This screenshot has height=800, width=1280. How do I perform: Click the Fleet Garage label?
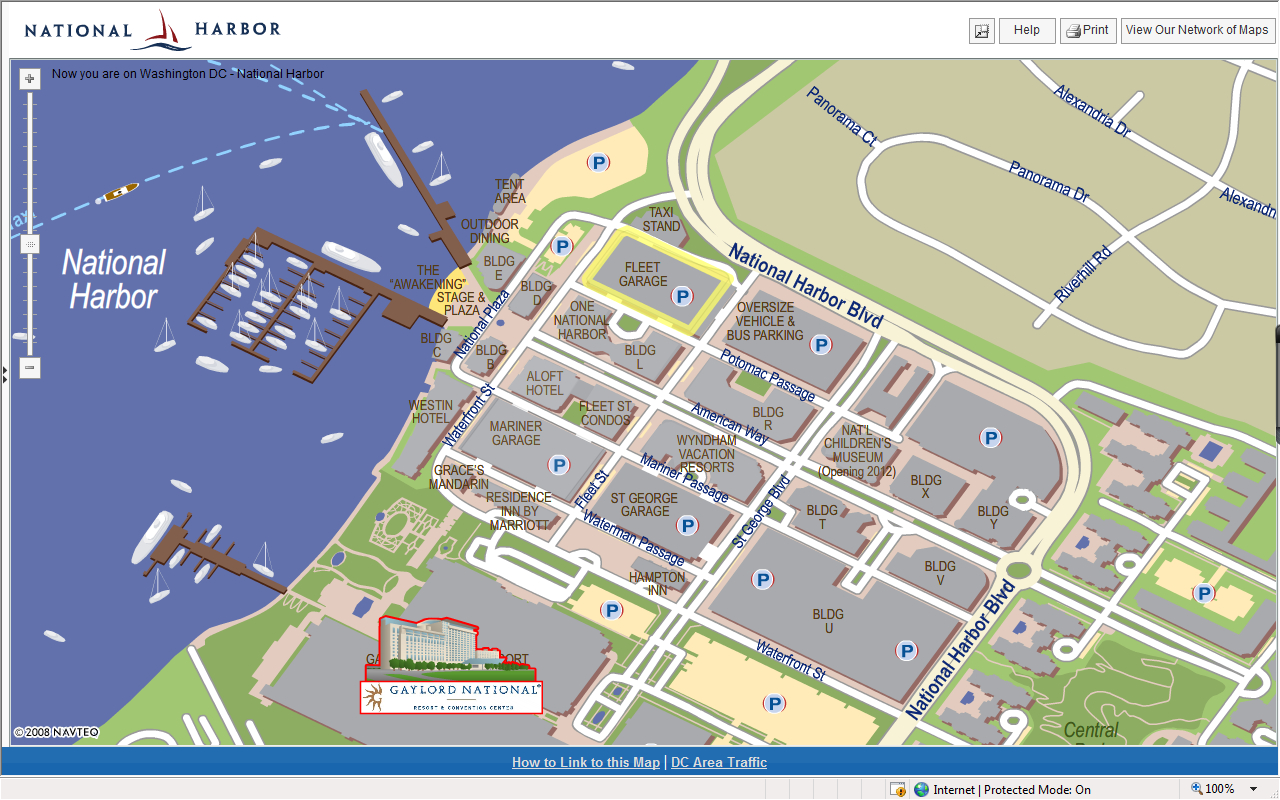[642, 274]
